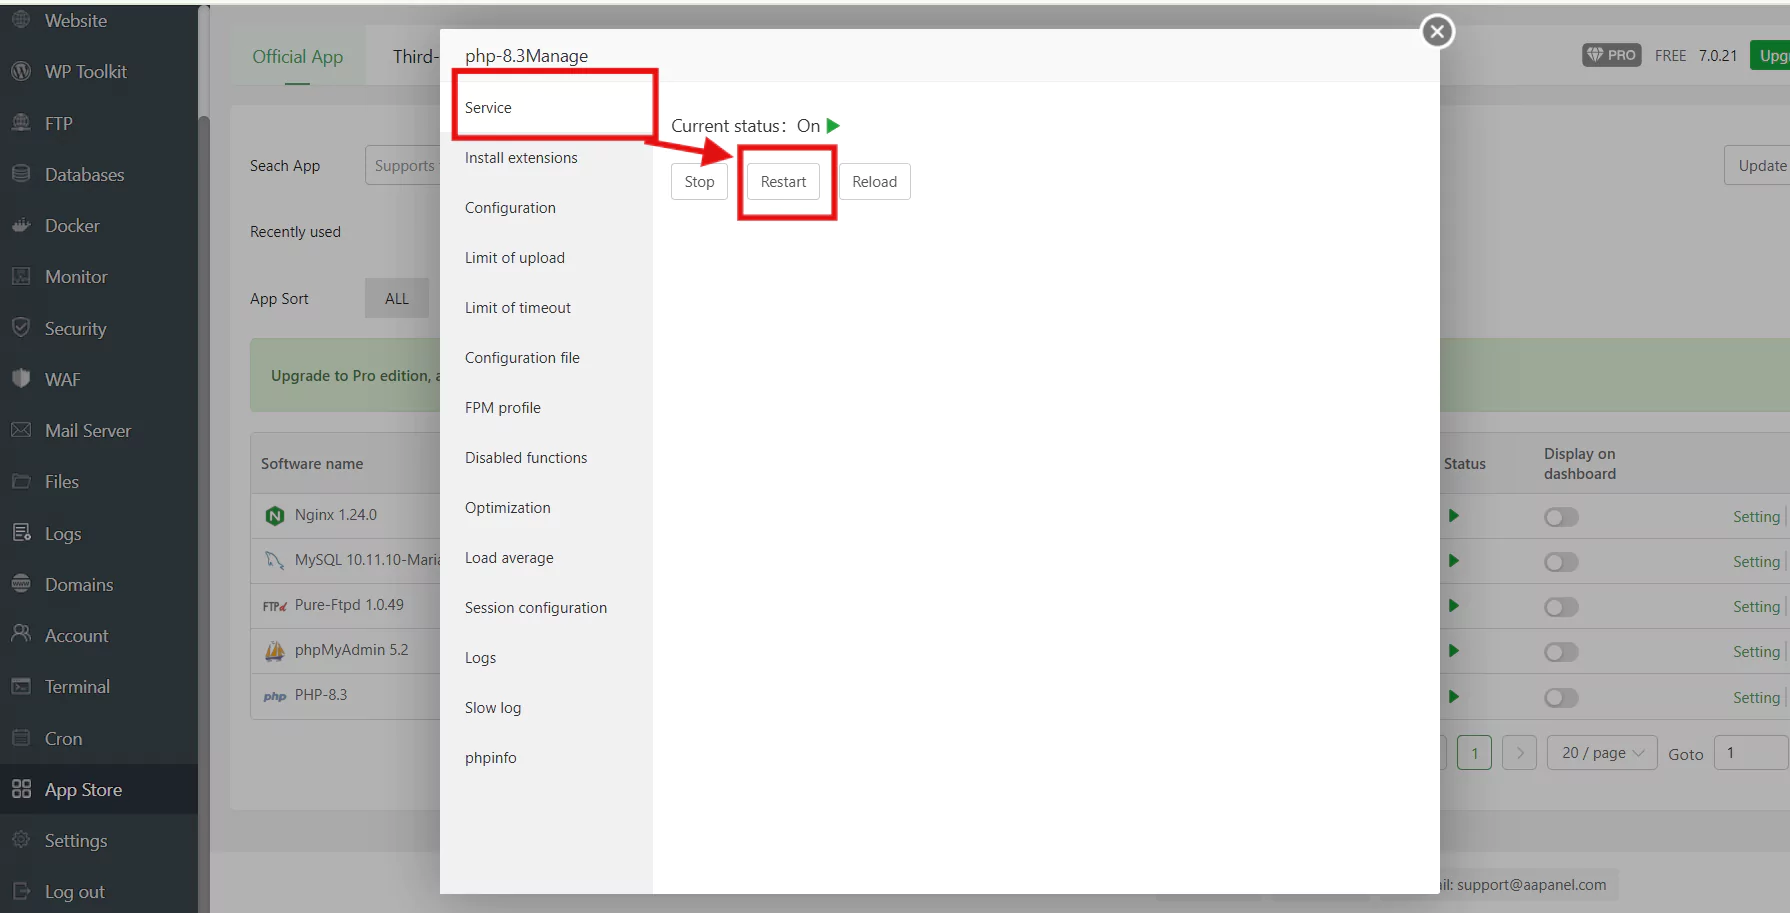Image resolution: width=1790 pixels, height=913 pixels.
Task: Click the Reload service button
Action: 874,182
